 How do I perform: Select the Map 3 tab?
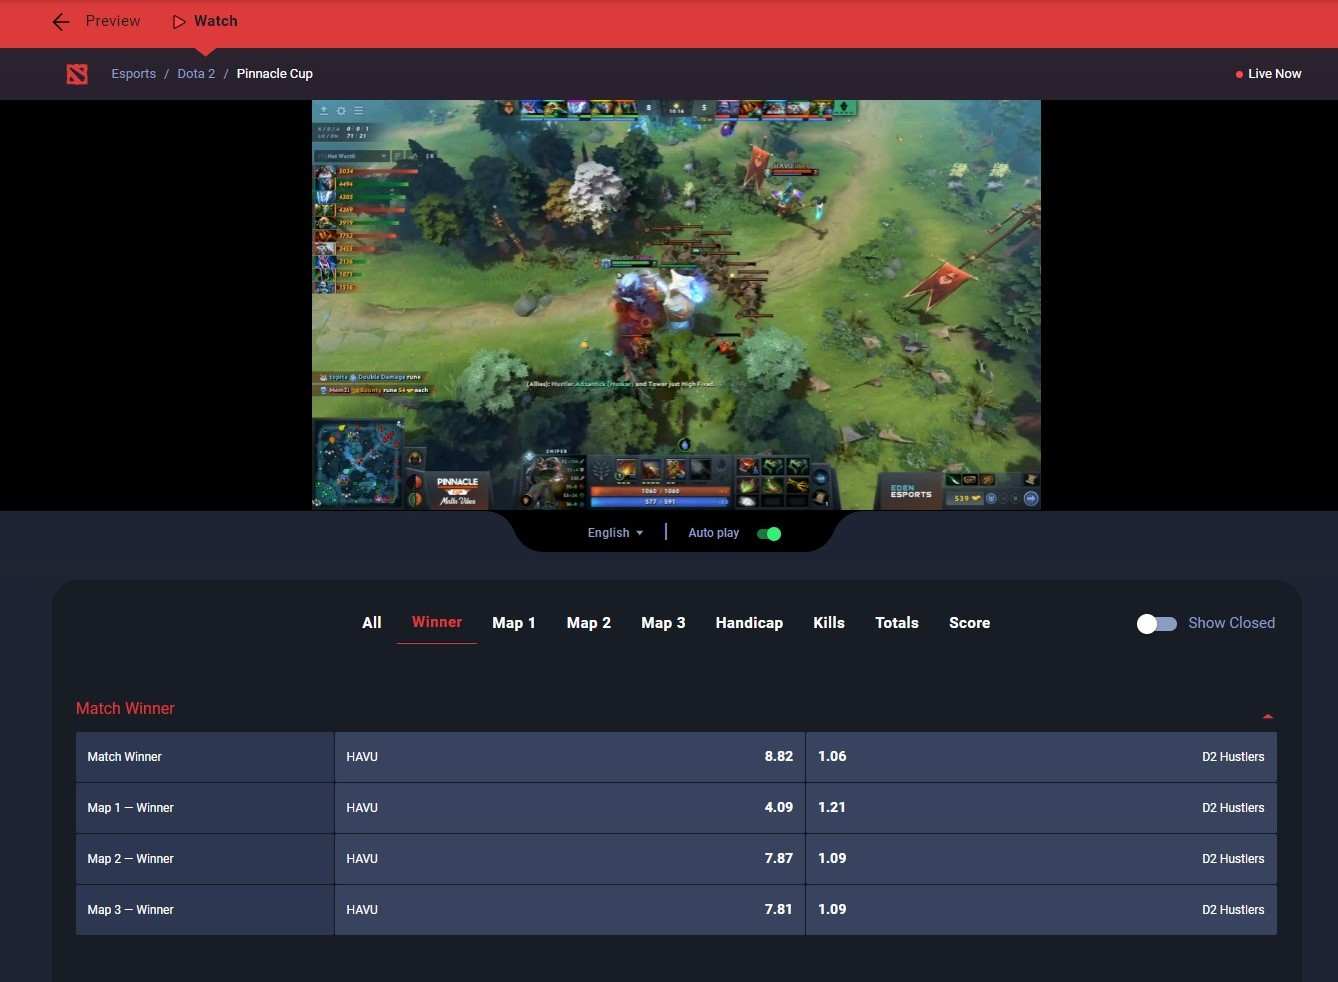663,623
